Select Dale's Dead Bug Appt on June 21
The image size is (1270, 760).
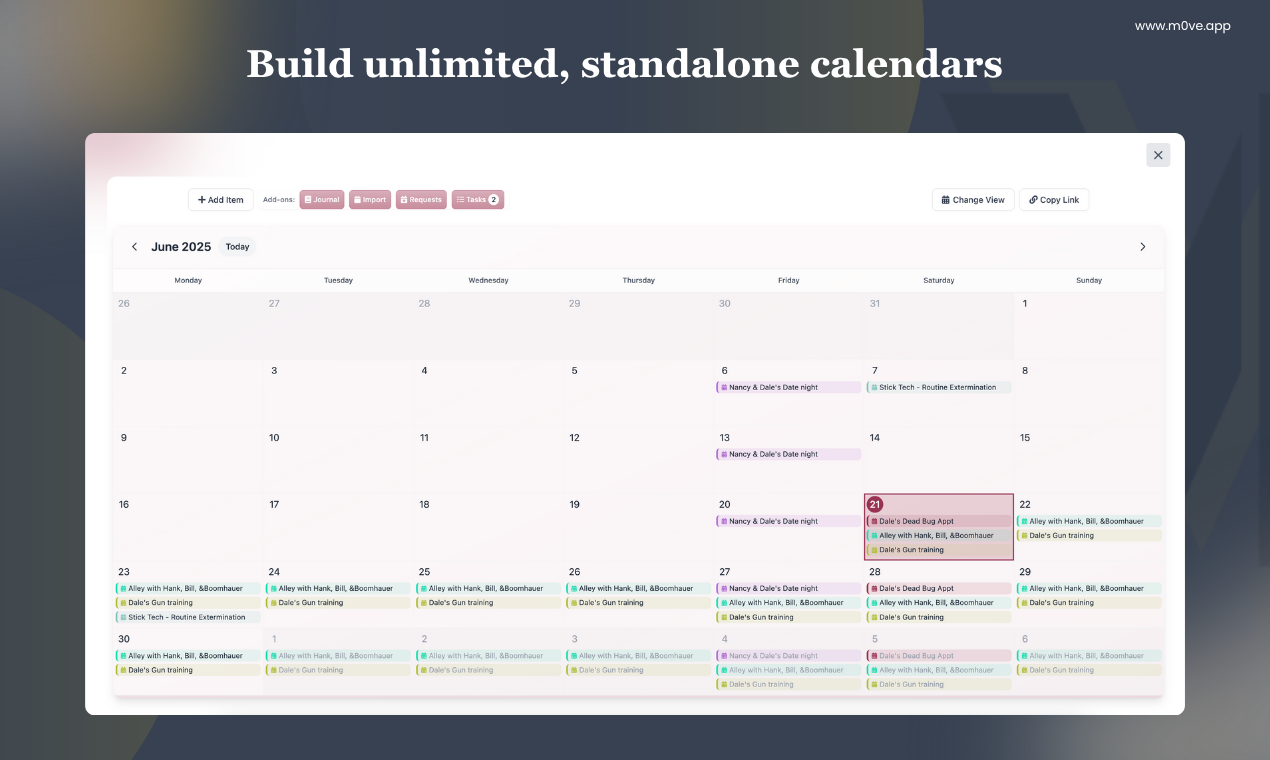click(939, 521)
